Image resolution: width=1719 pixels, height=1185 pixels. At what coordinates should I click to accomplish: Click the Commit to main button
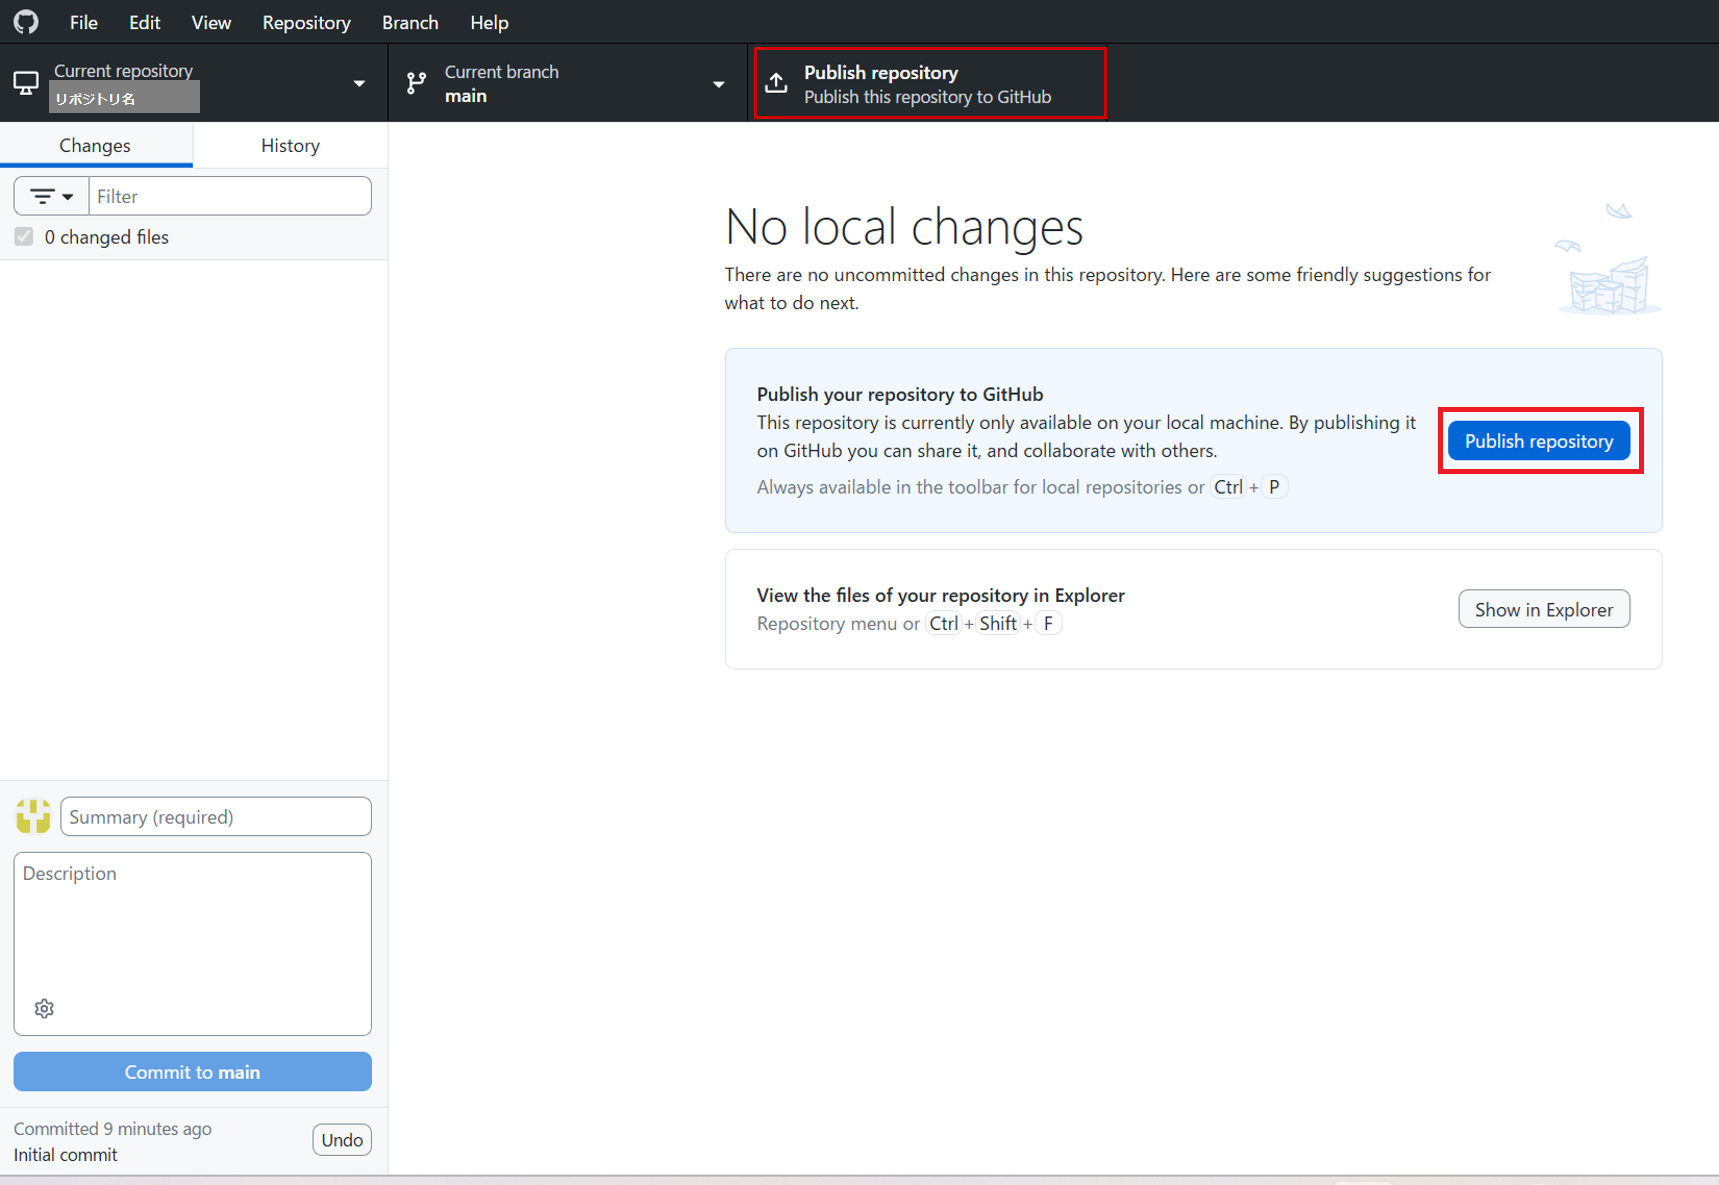192,1071
